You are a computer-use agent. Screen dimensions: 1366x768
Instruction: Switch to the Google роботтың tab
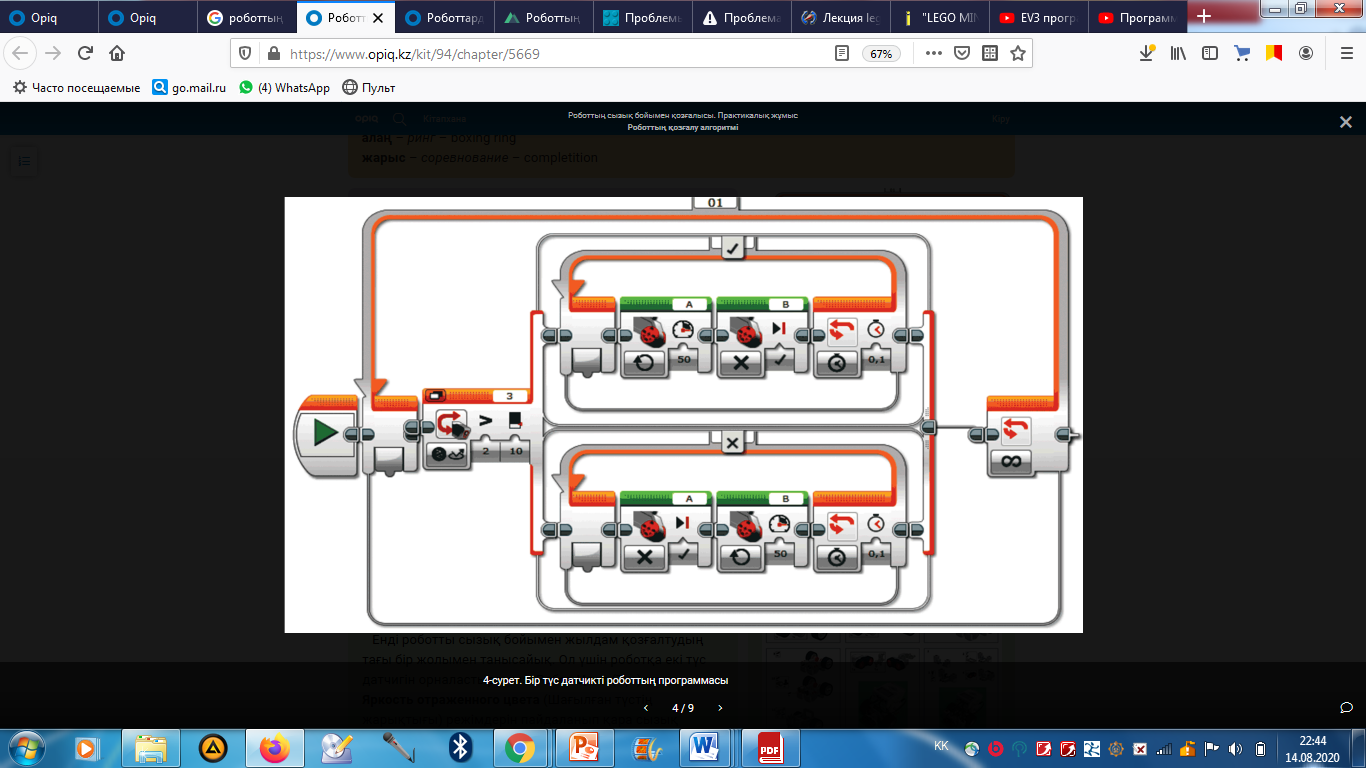pyautogui.click(x=248, y=17)
